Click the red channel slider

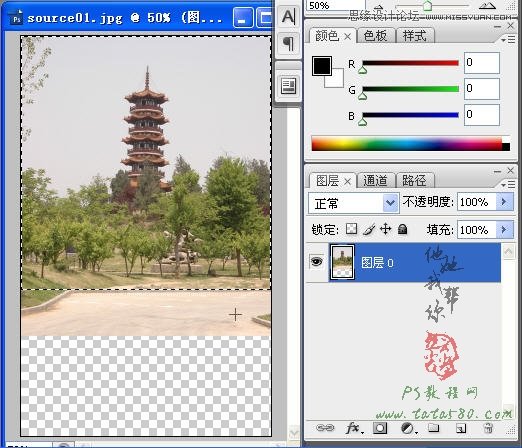tap(410, 63)
